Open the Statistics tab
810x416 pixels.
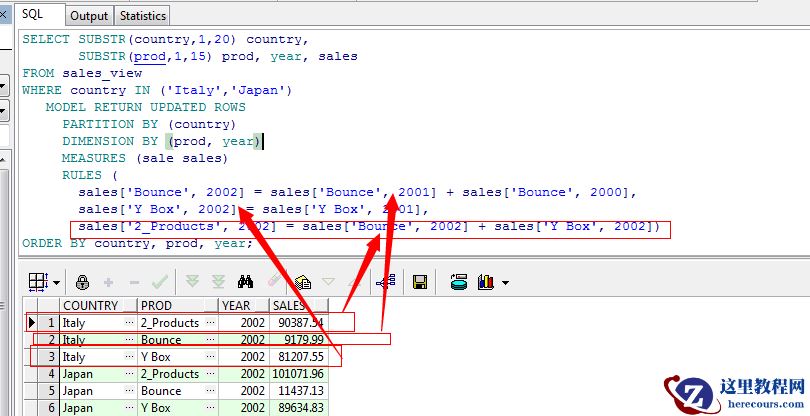(x=142, y=16)
